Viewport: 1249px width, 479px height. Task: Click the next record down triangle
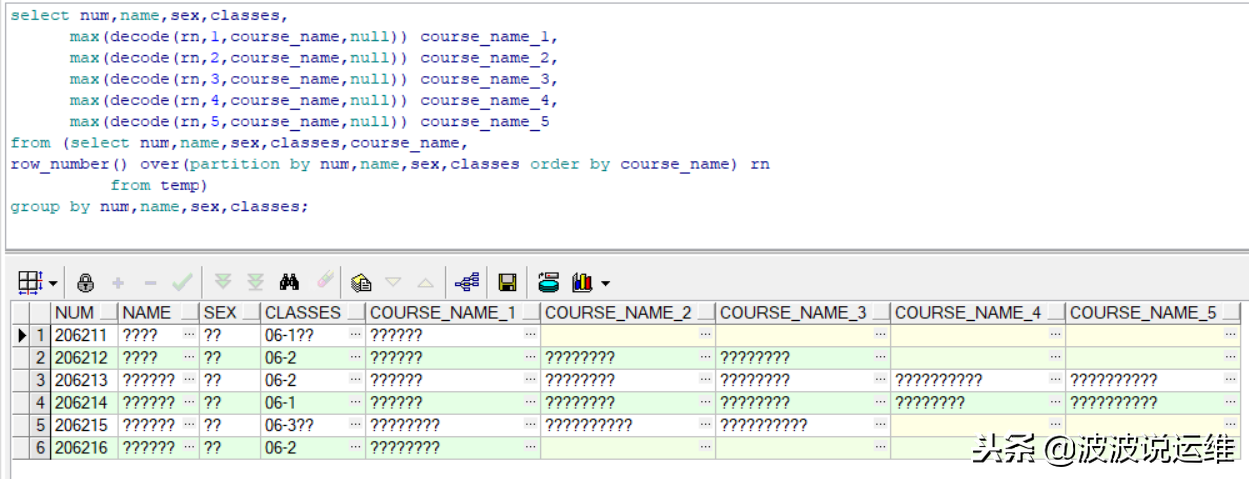[393, 282]
